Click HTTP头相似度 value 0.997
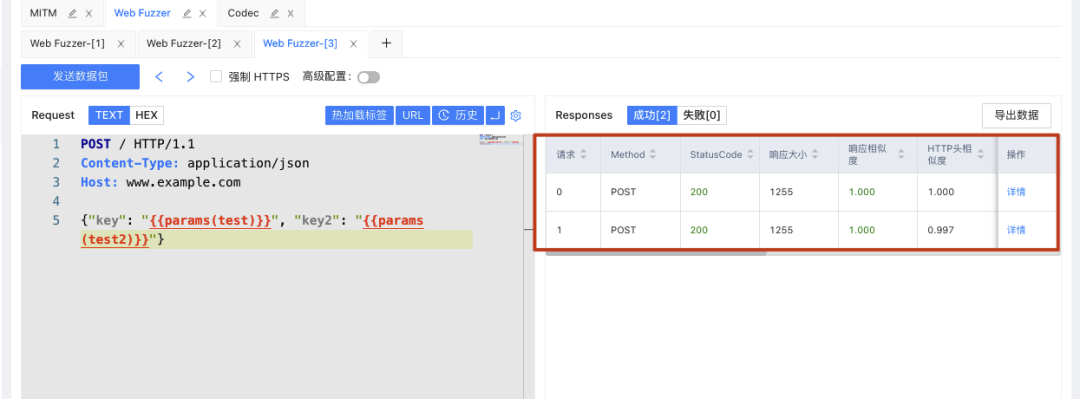The height and width of the screenshot is (399, 1080). tap(940, 230)
